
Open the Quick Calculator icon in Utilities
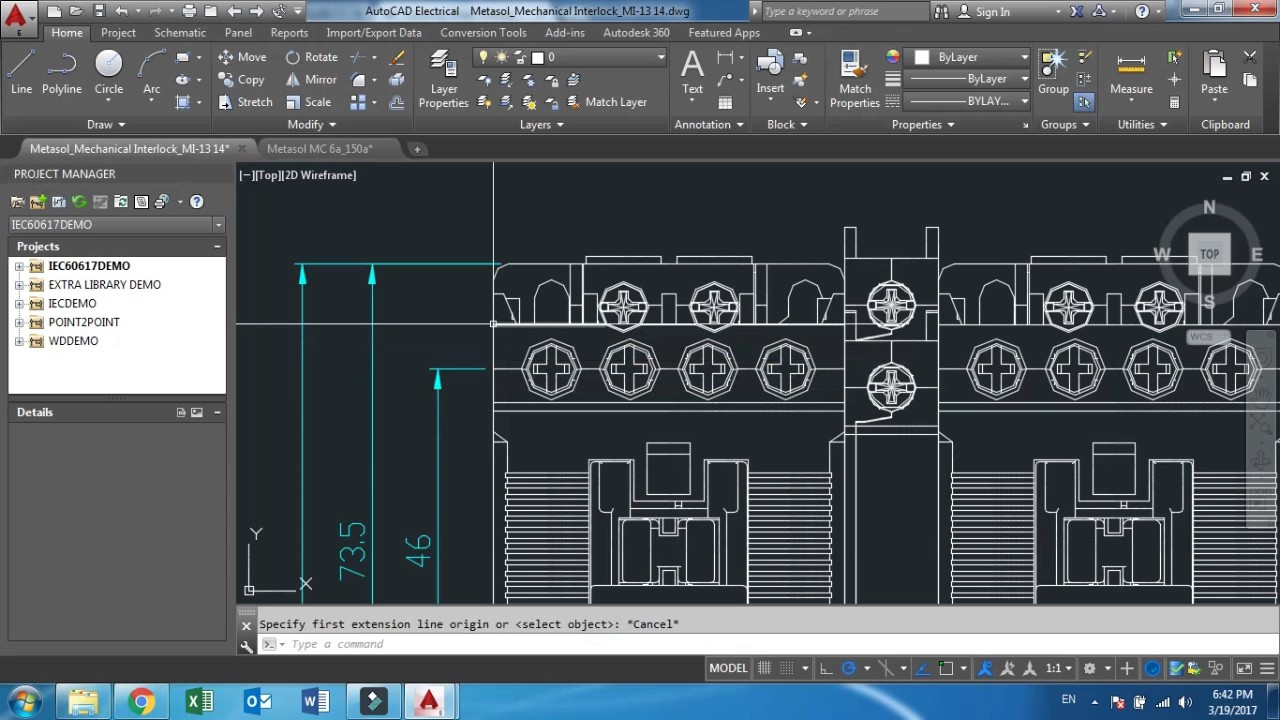click(x=1174, y=102)
